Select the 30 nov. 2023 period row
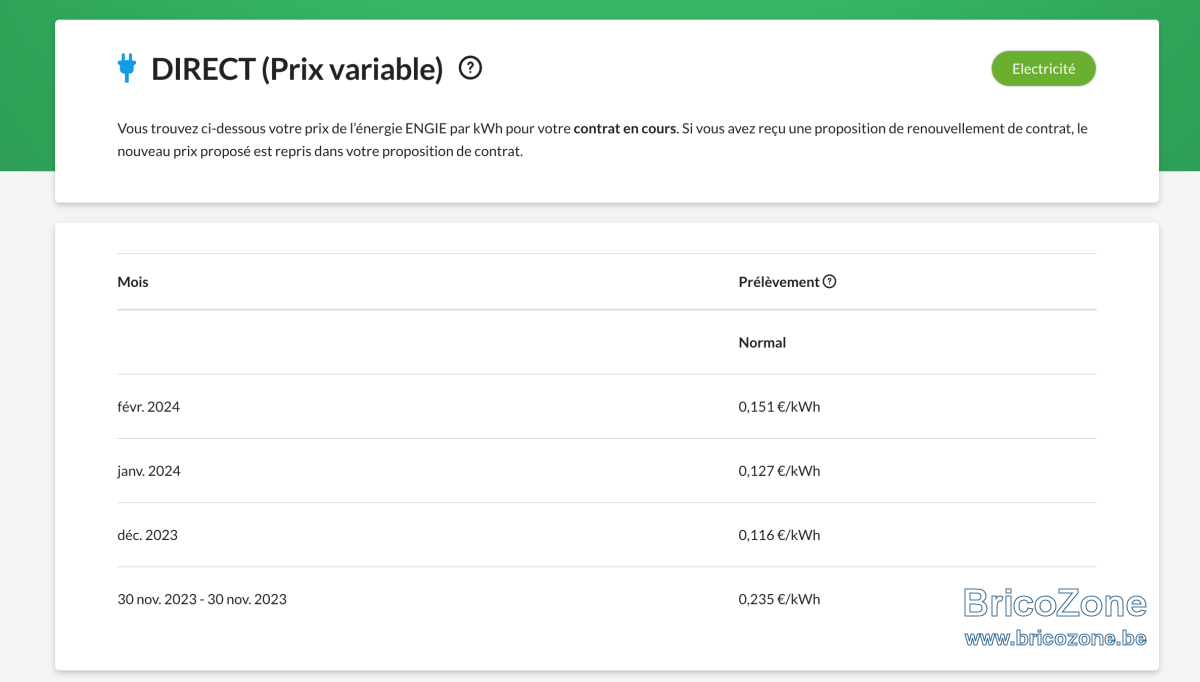The height and width of the screenshot is (682, 1200). pyautogui.click(x=607, y=599)
